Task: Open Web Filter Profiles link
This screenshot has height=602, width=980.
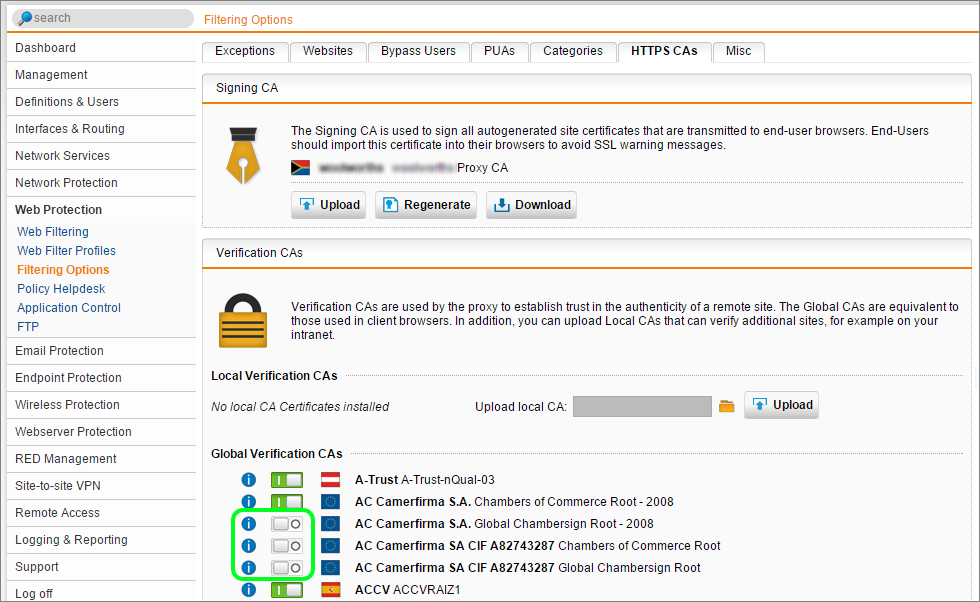Action: [x=66, y=251]
